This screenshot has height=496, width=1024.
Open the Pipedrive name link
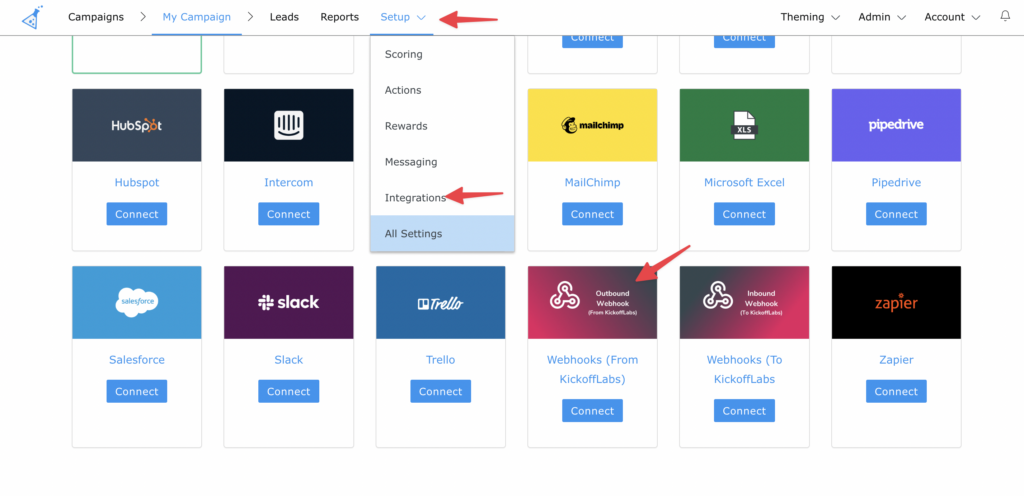pos(896,183)
